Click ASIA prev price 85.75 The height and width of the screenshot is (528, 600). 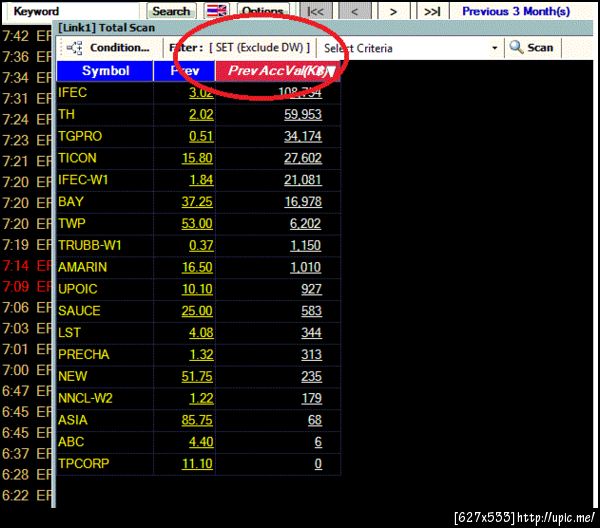[x=197, y=420]
